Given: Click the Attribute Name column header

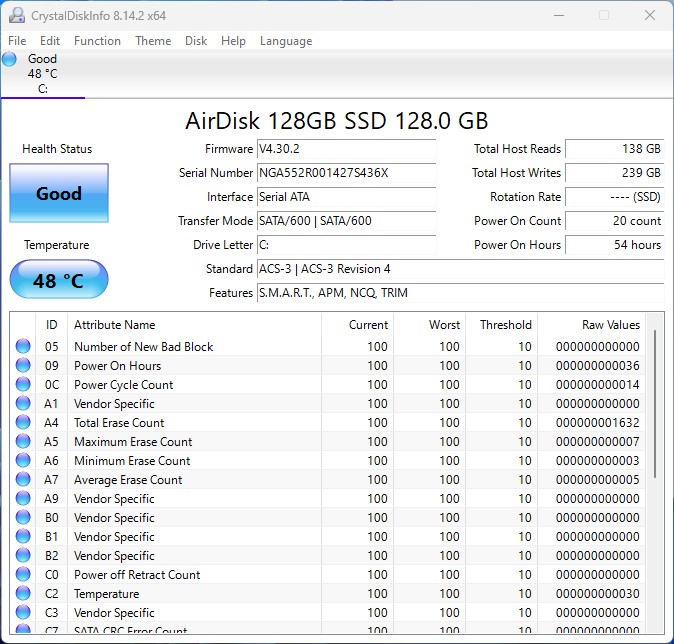Looking at the screenshot, I should pos(194,325).
